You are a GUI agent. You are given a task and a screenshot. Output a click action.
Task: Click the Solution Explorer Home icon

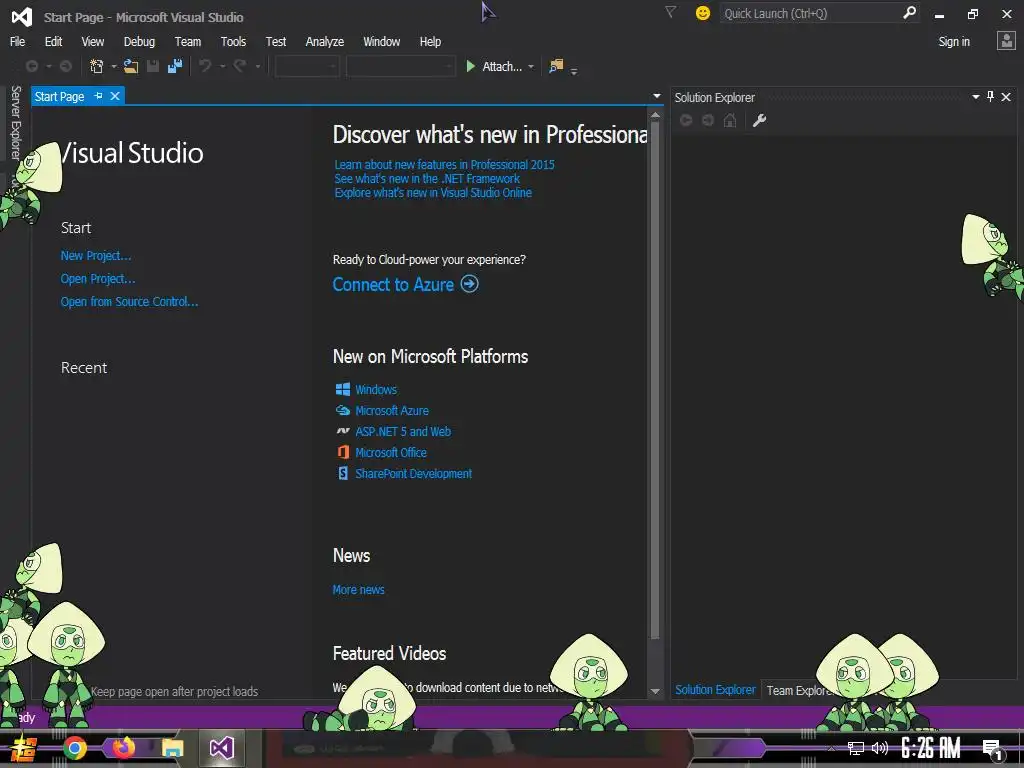(730, 120)
